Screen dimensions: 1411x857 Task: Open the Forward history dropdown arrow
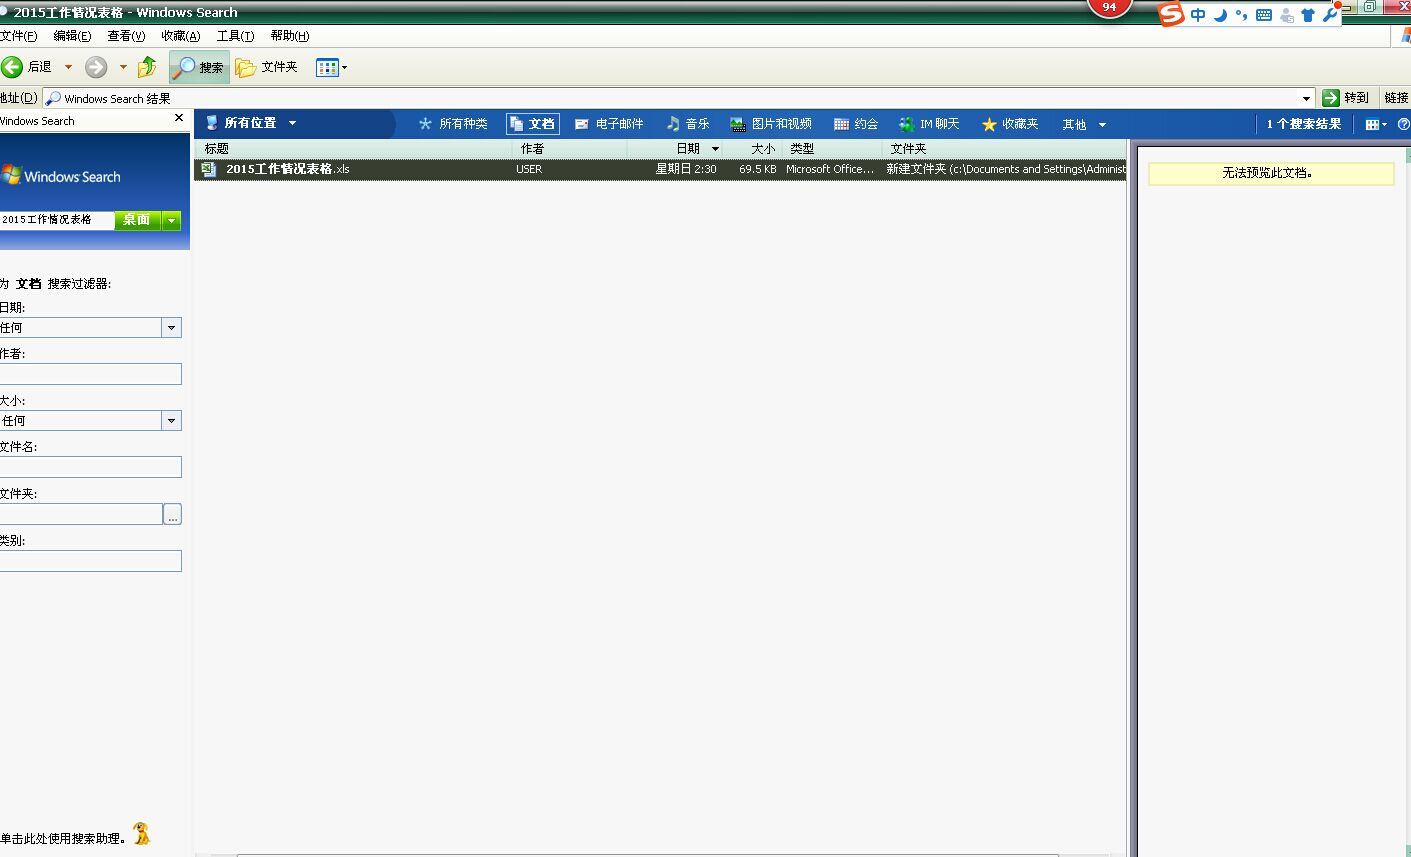[123, 67]
